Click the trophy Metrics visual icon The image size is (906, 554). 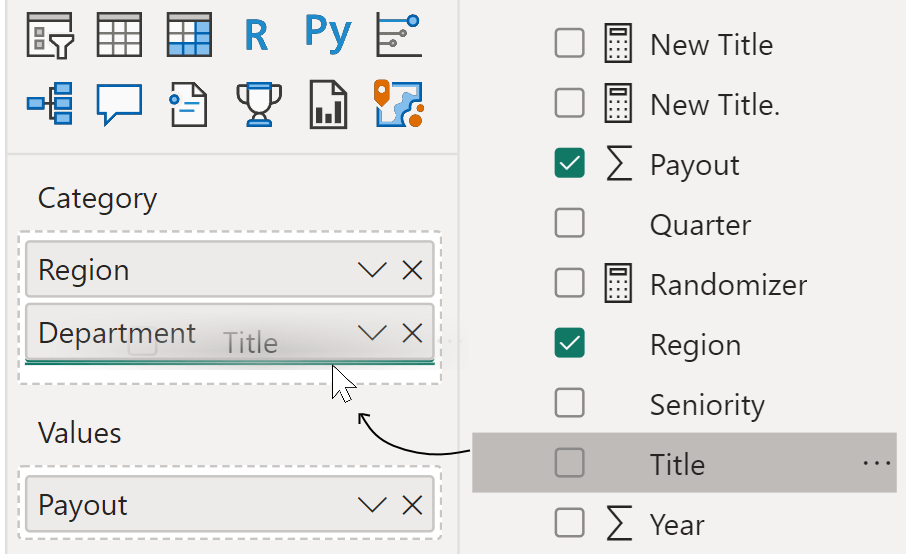click(258, 103)
